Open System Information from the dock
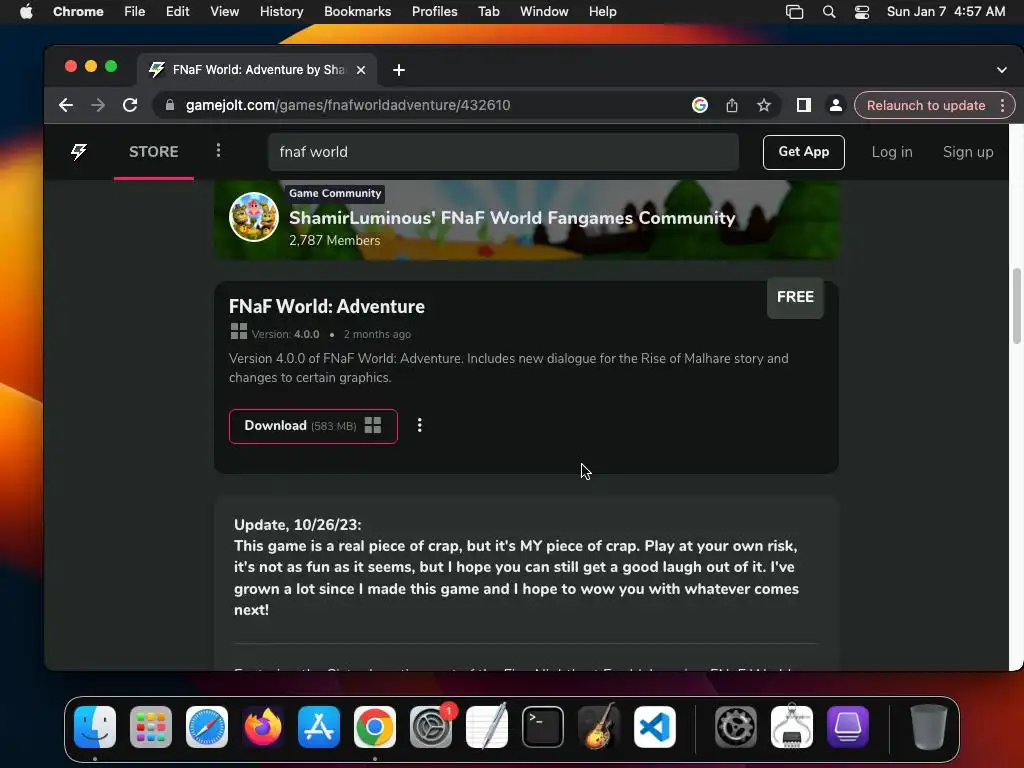 [x=792, y=727]
